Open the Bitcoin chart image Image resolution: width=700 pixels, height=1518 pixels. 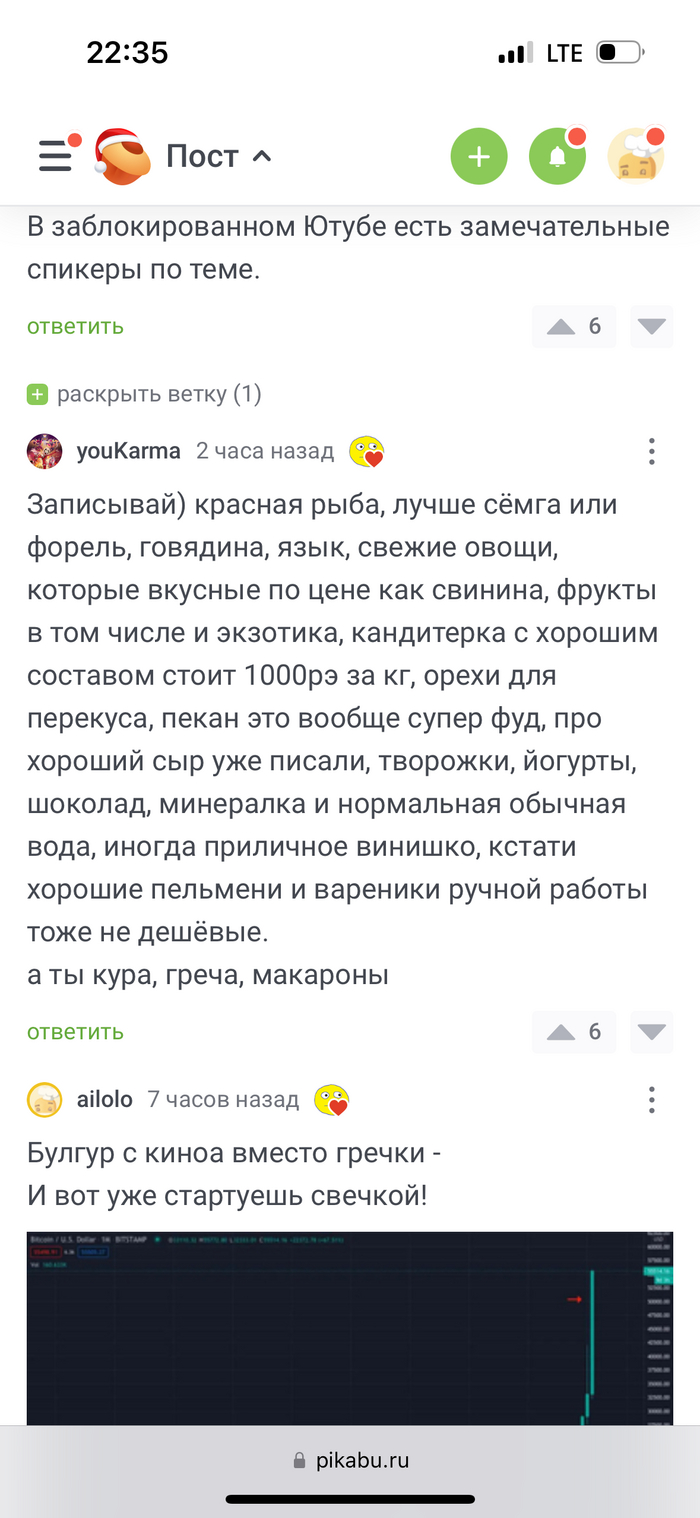click(349, 1328)
